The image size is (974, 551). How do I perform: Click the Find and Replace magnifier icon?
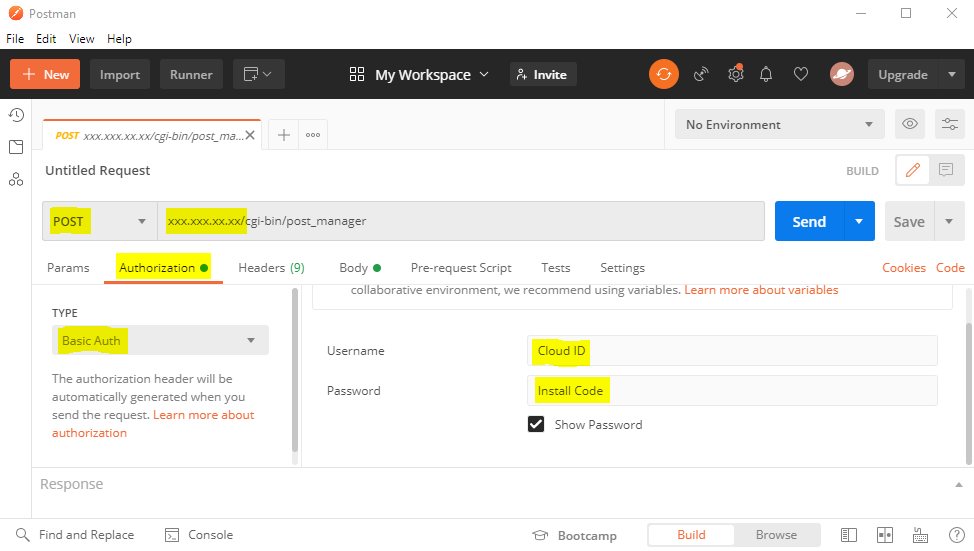pyautogui.click(x=22, y=535)
